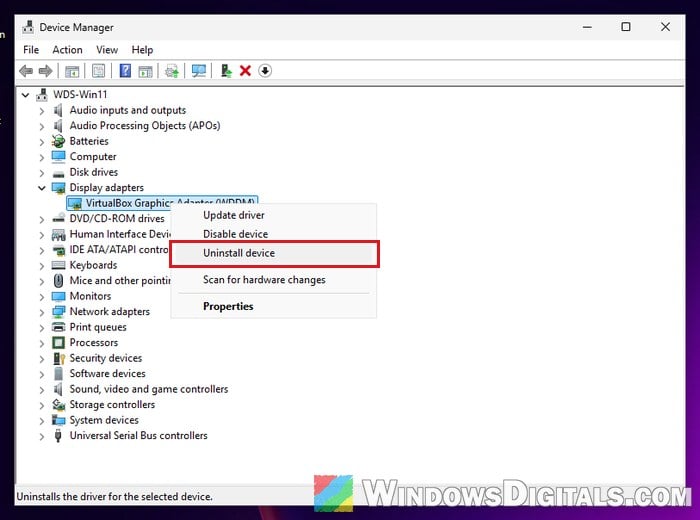700x520 pixels.
Task: Collapse the WDS-Win11 root node
Action: (x=25, y=95)
